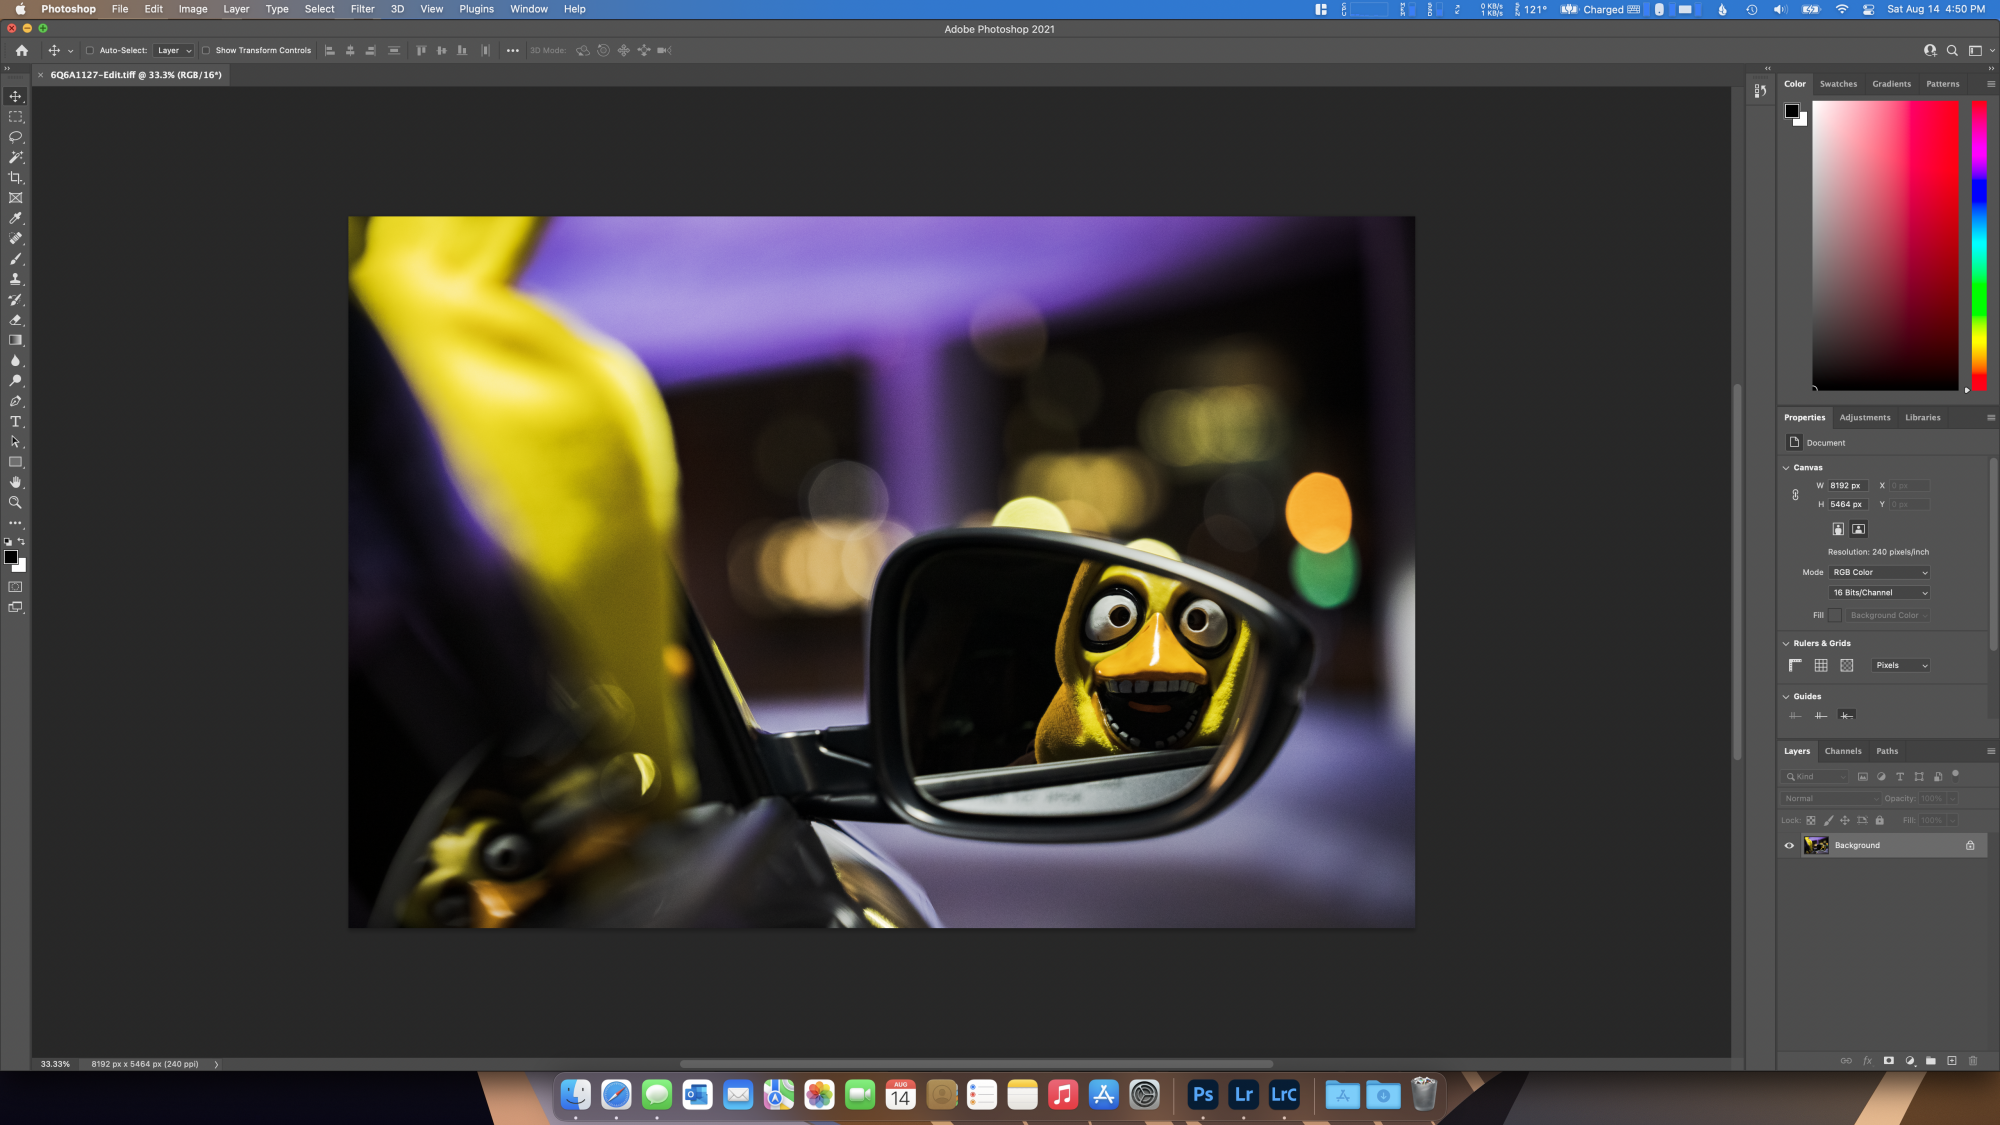Click the vertical hue slider strip
Screen dimensions: 2000x1125
(1978, 245)
